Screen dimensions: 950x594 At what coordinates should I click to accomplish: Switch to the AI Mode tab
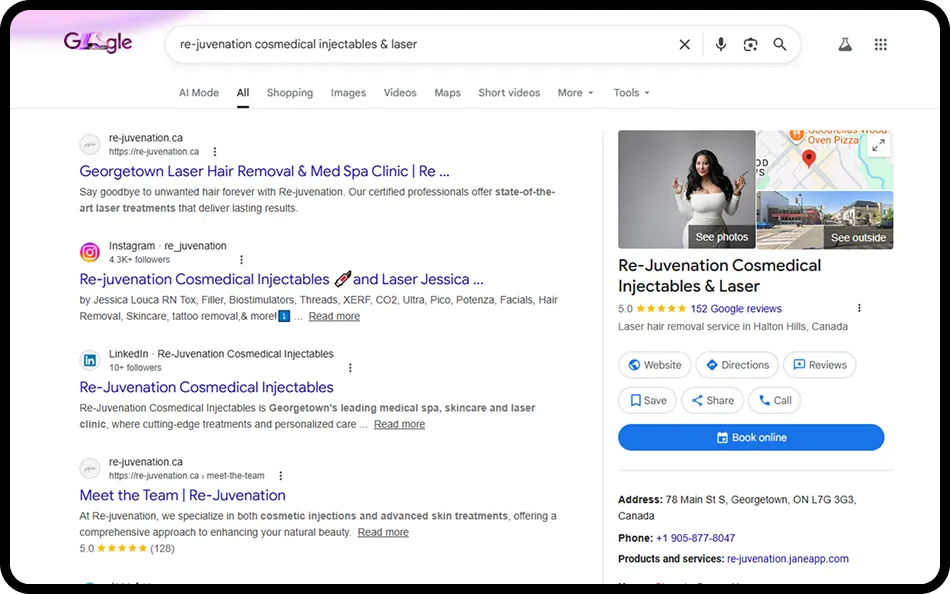[x=199, y=93]
